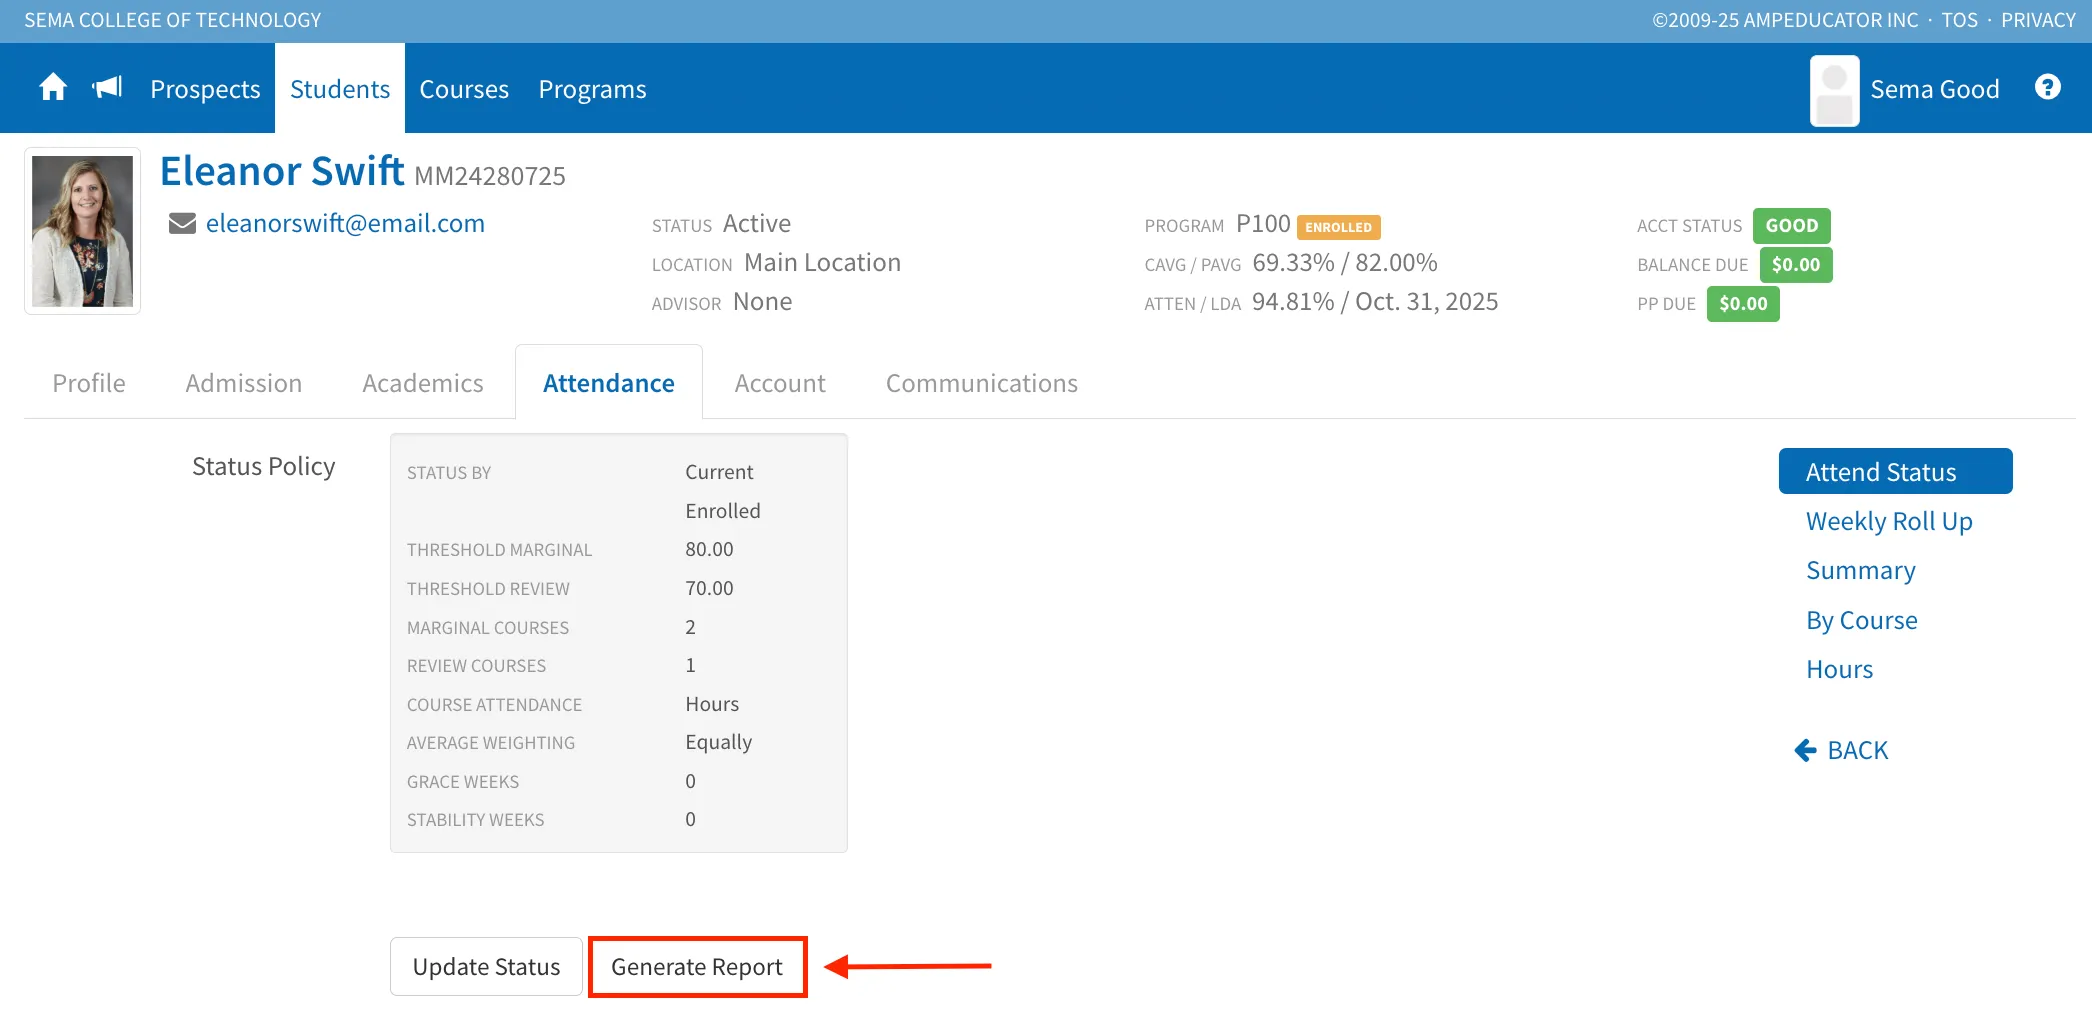The width and height of the screenshot is (2092, 1022).
Task: Click the 94.81% attendance value
Action: click(1293, 301)
